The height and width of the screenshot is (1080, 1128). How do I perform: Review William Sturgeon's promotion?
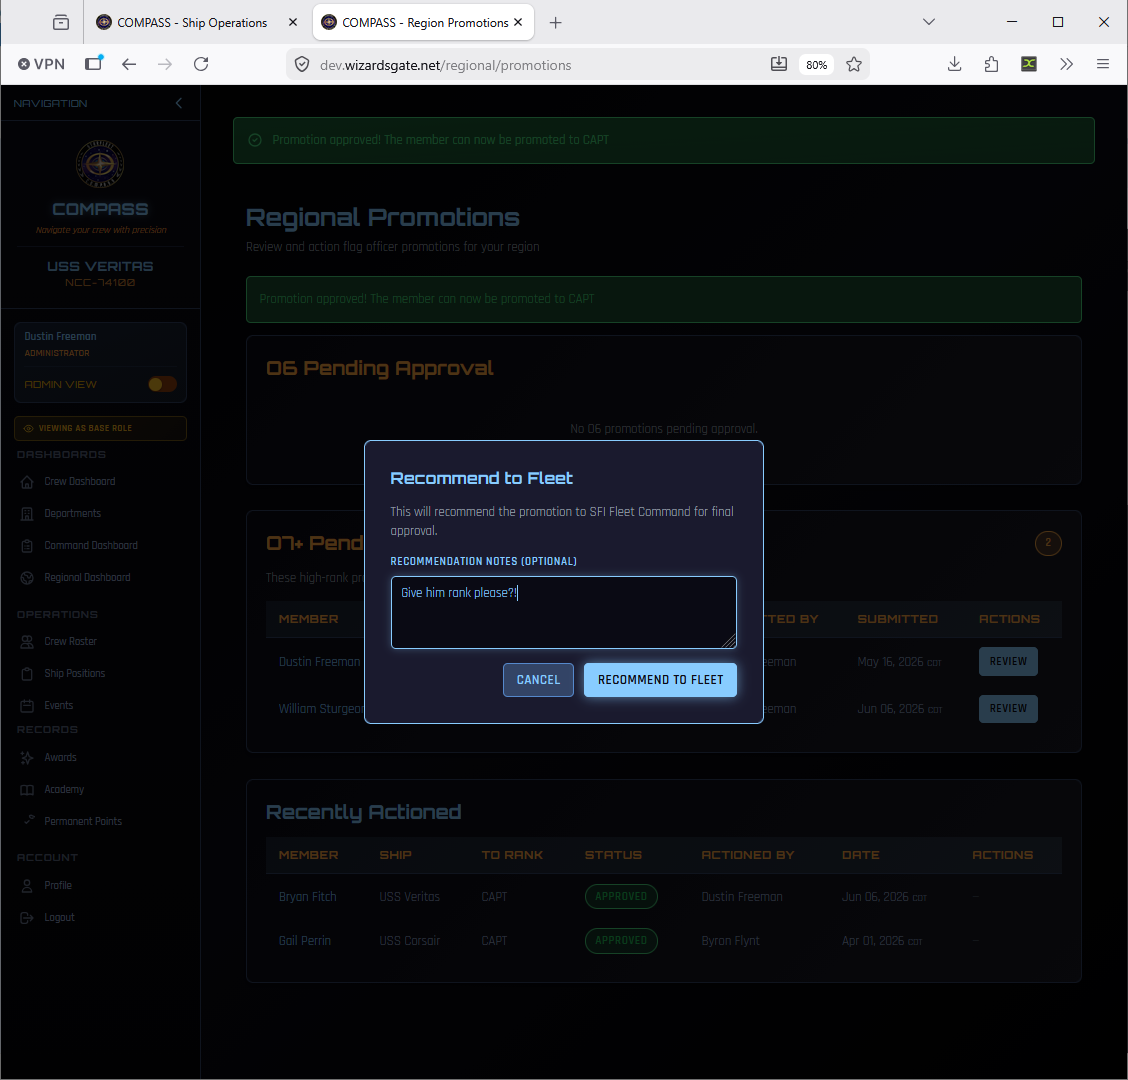pyautogui.click(x=1008, y=709)
